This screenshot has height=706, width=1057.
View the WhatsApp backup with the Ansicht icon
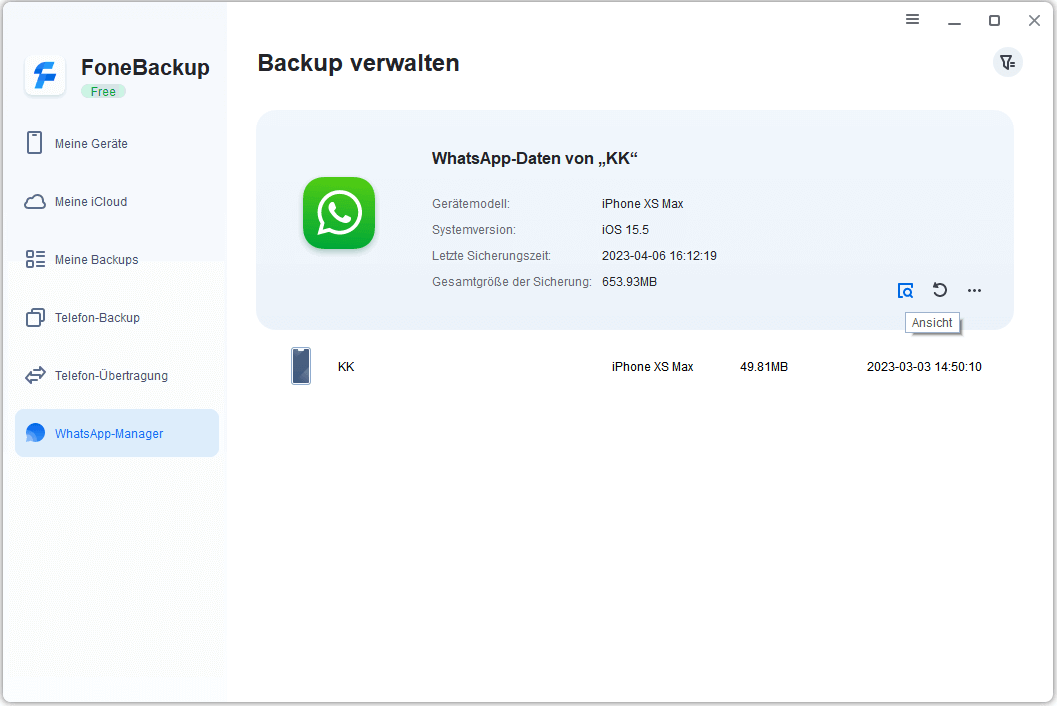(x=905, y=291)
